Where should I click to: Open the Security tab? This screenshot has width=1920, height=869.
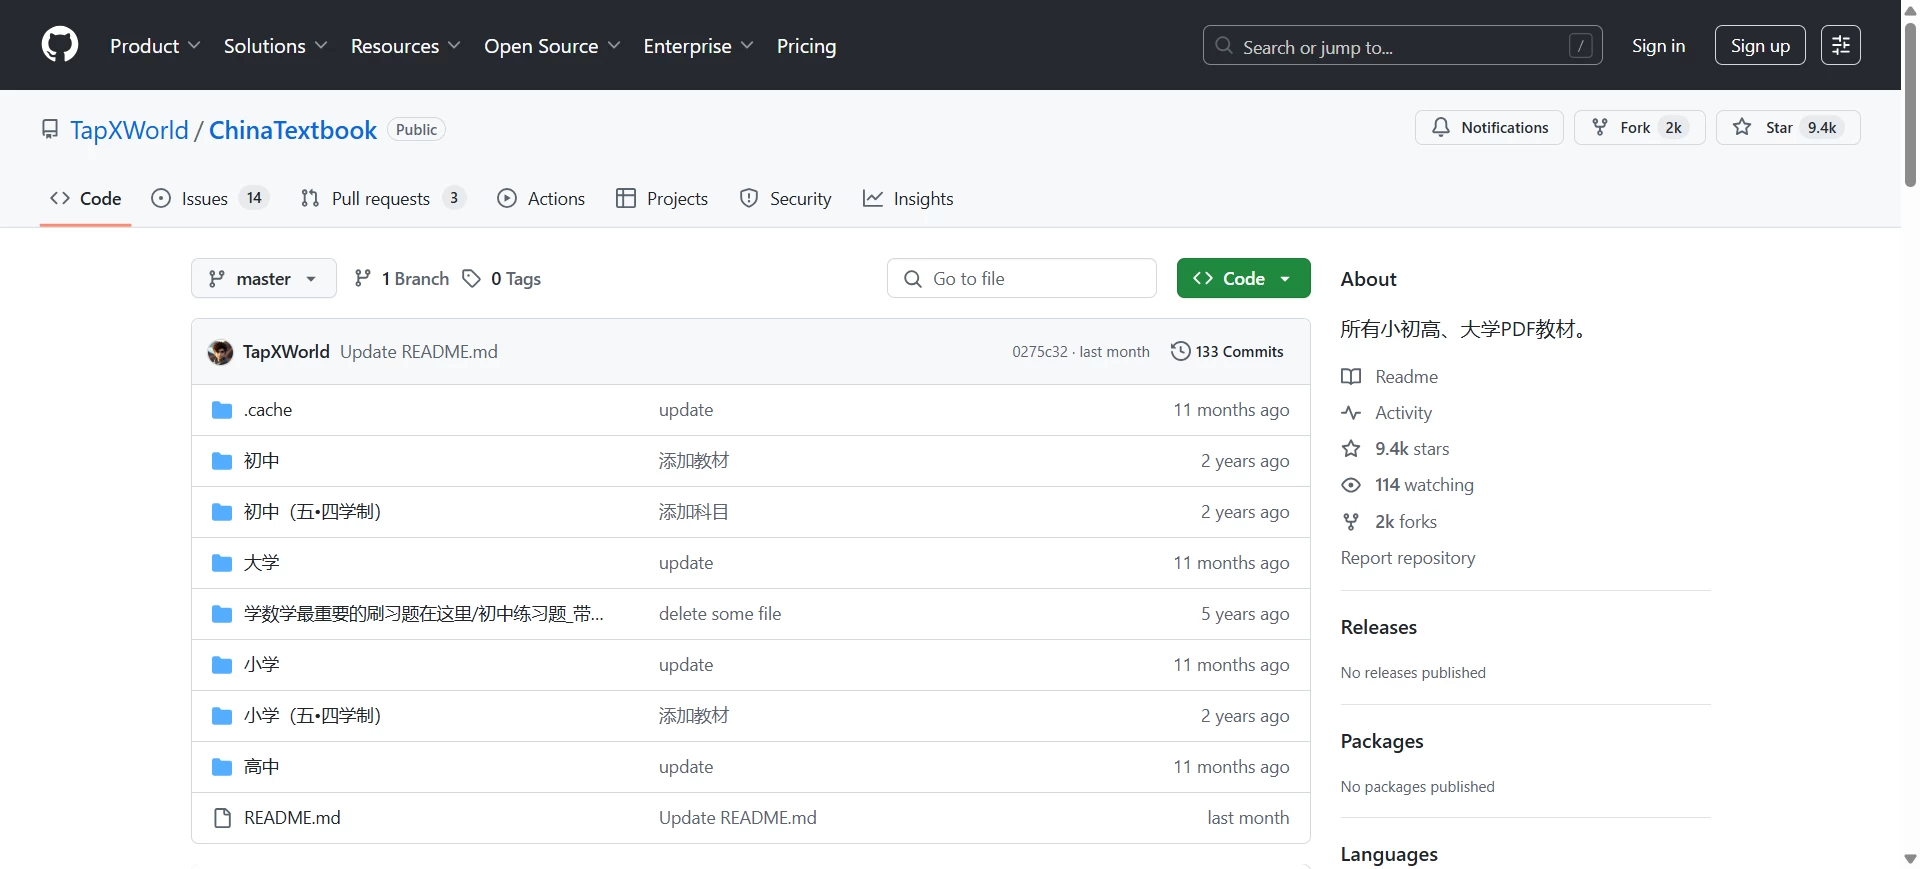pos(785,199)
